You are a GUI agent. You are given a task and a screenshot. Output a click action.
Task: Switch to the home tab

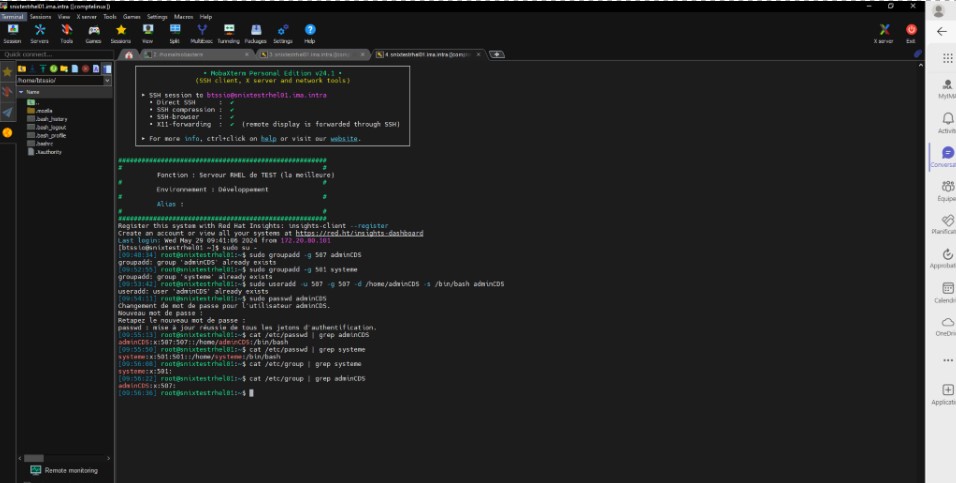128,54
